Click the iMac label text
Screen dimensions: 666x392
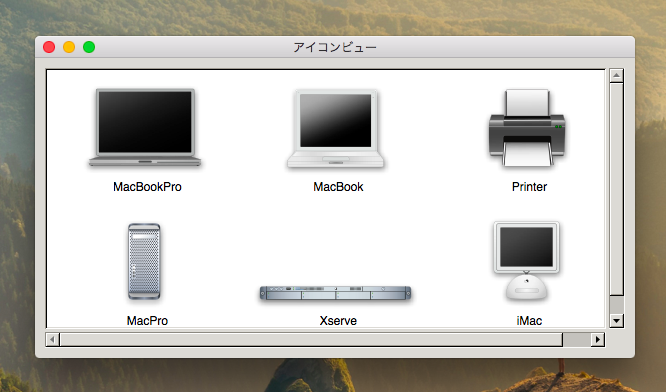[x=529, y=320]
